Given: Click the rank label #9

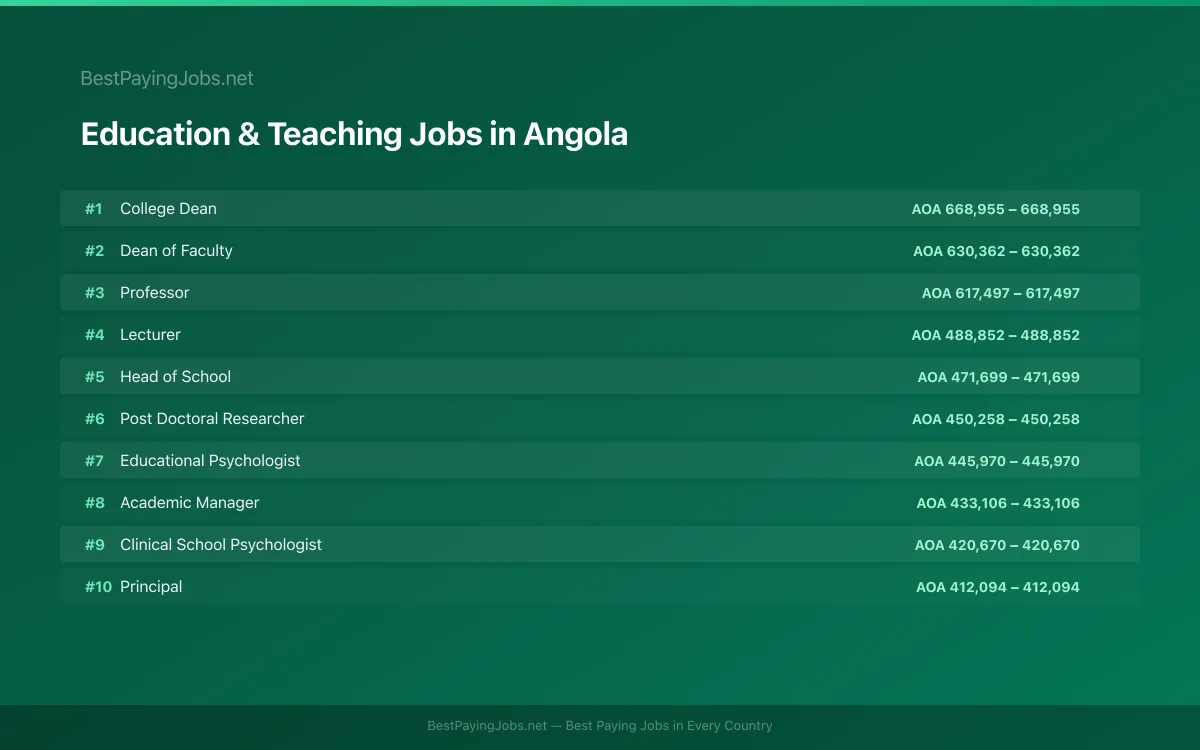Looking at the screenshot, I should click(x=94, y=545).
